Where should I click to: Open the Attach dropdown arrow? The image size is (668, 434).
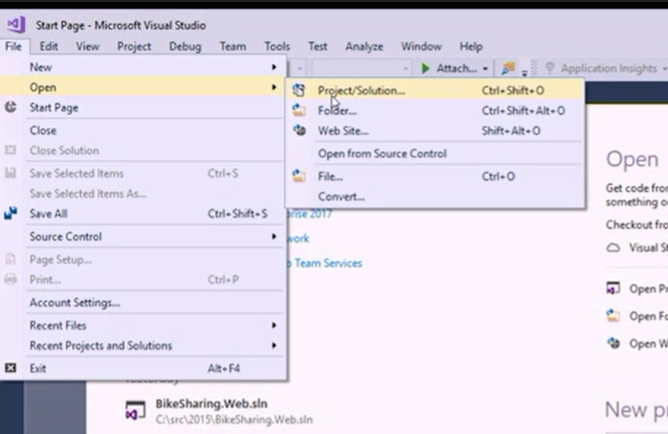pos(485,68)
